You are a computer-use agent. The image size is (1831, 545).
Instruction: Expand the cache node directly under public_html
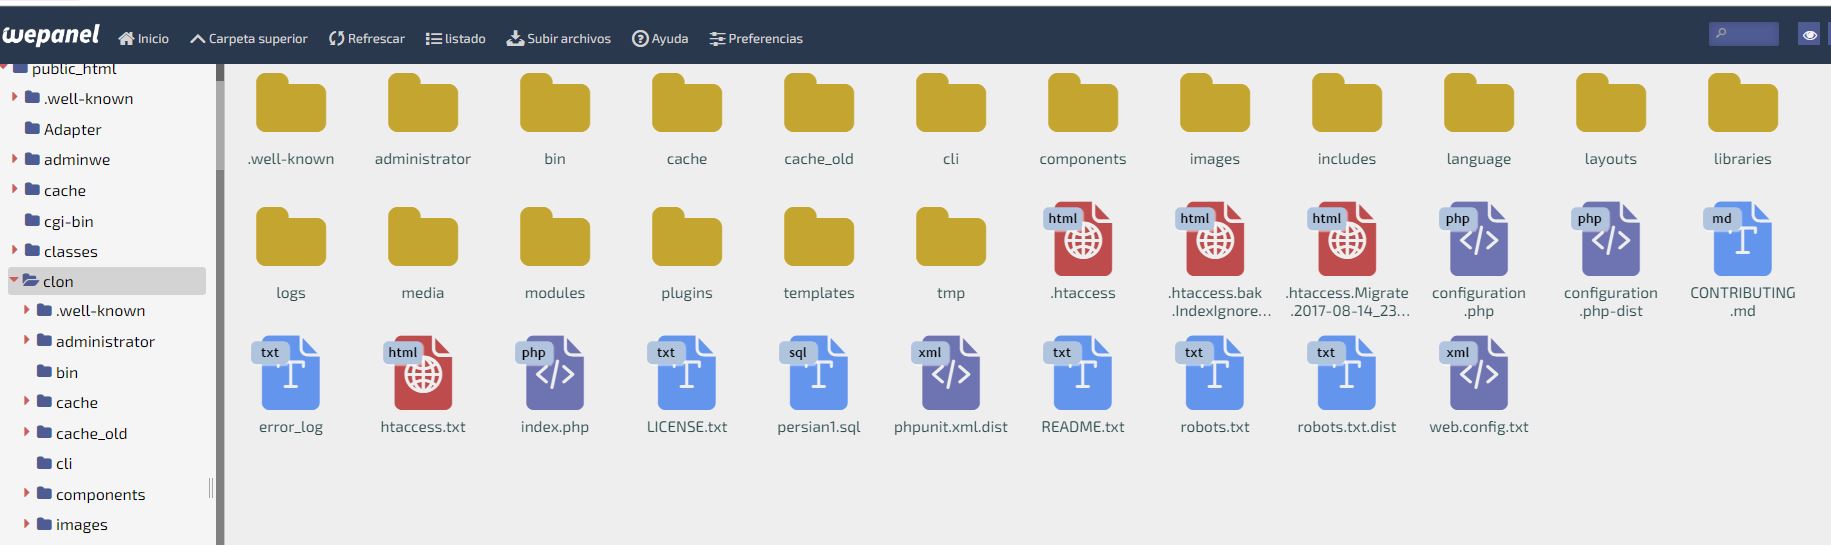[x=14, y=189]
